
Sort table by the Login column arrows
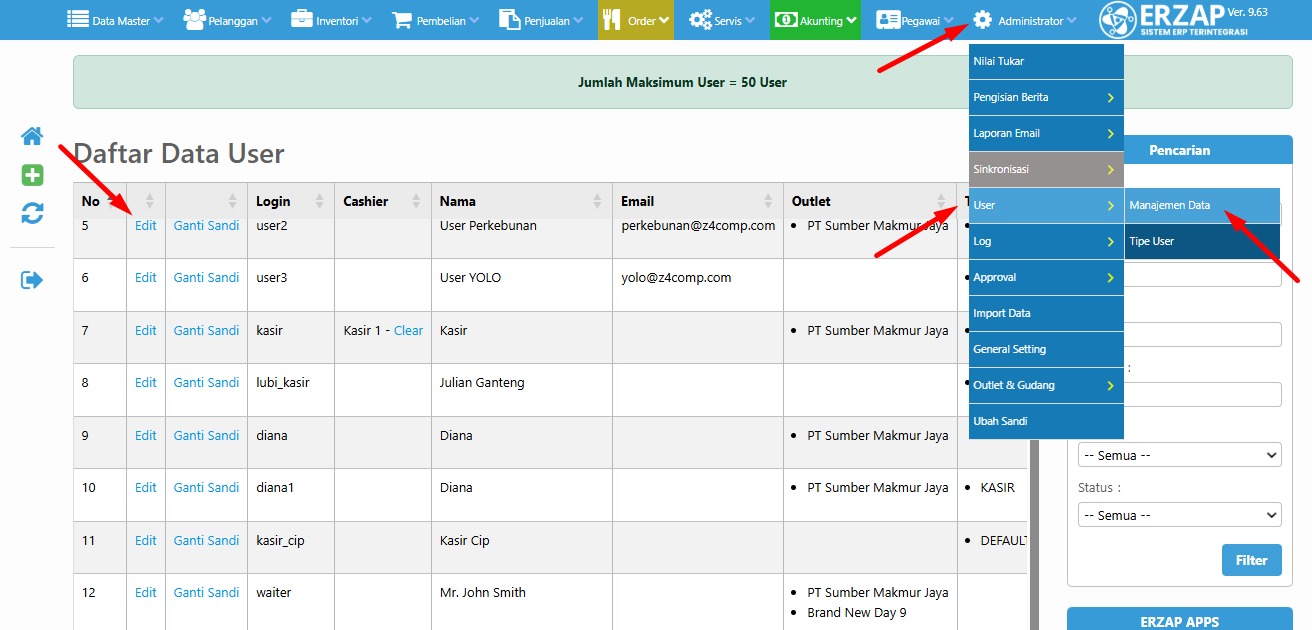click(320, 201)
